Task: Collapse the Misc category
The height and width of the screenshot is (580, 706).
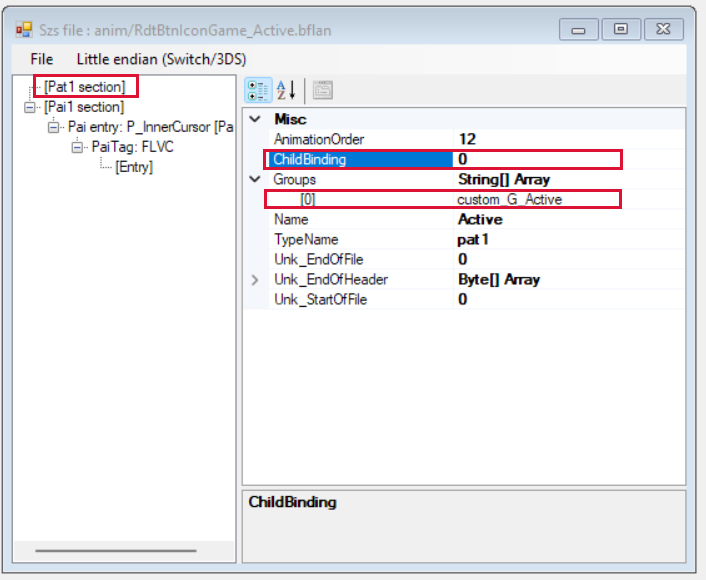Action: (255, 119)
